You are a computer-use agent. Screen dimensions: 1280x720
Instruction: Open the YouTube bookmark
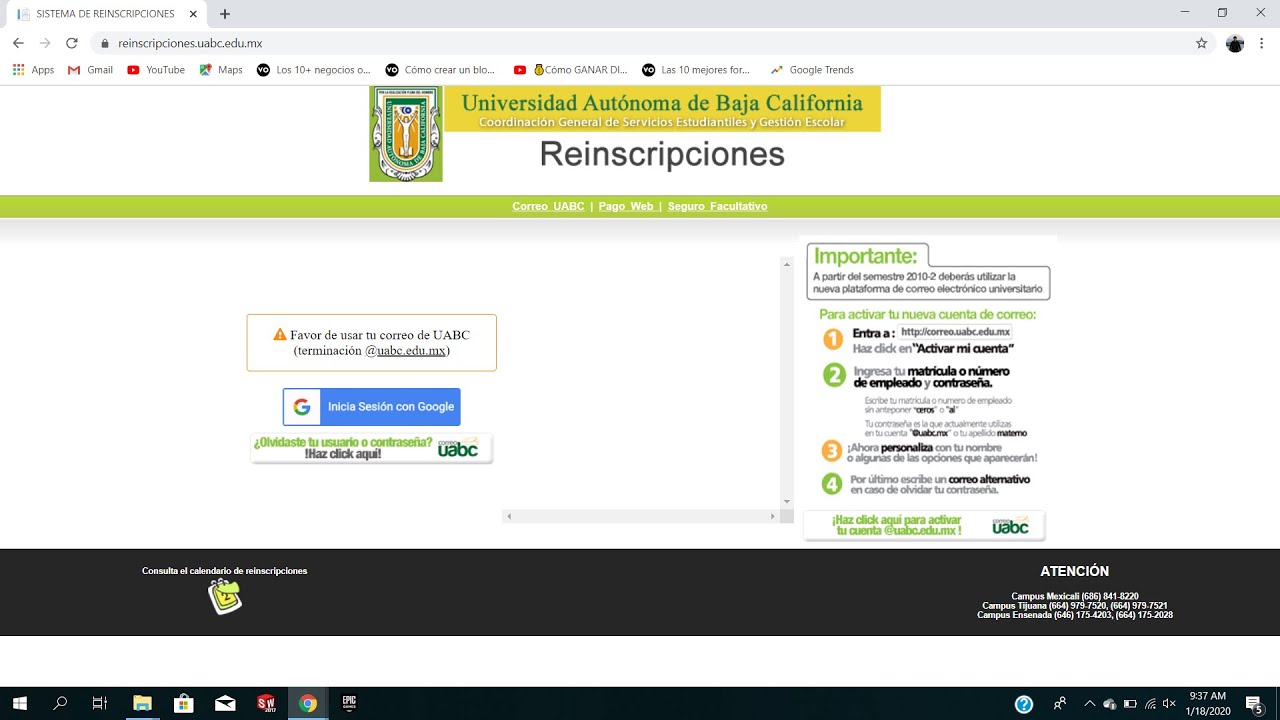[x=156, y=70]
